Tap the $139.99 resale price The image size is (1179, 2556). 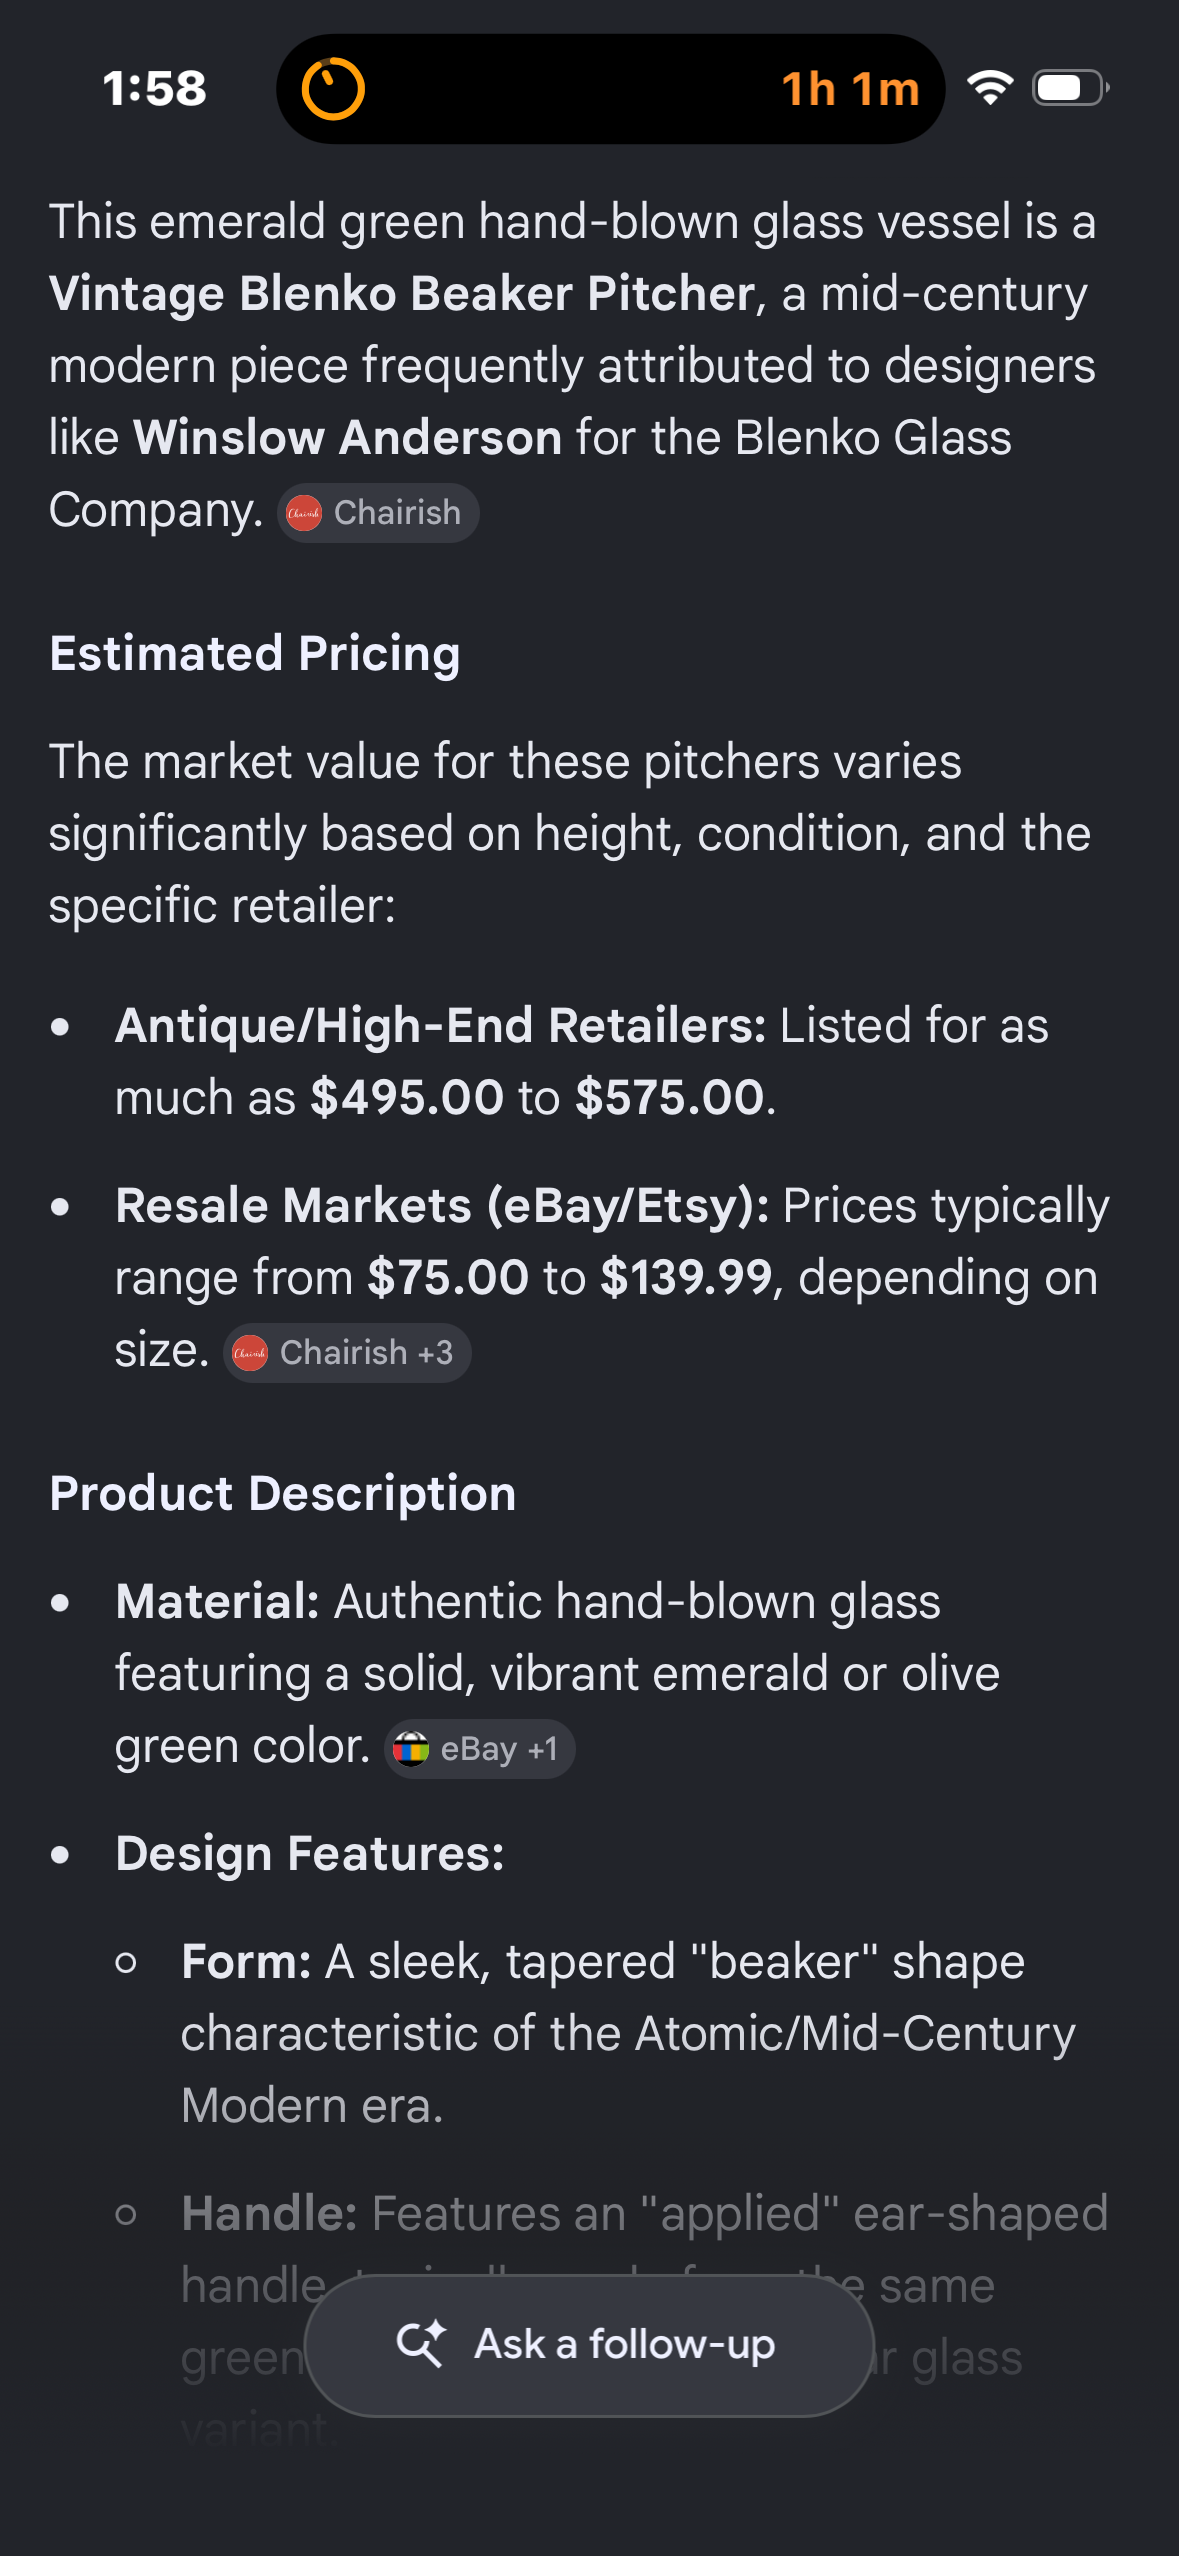[x=686, y=1278]
